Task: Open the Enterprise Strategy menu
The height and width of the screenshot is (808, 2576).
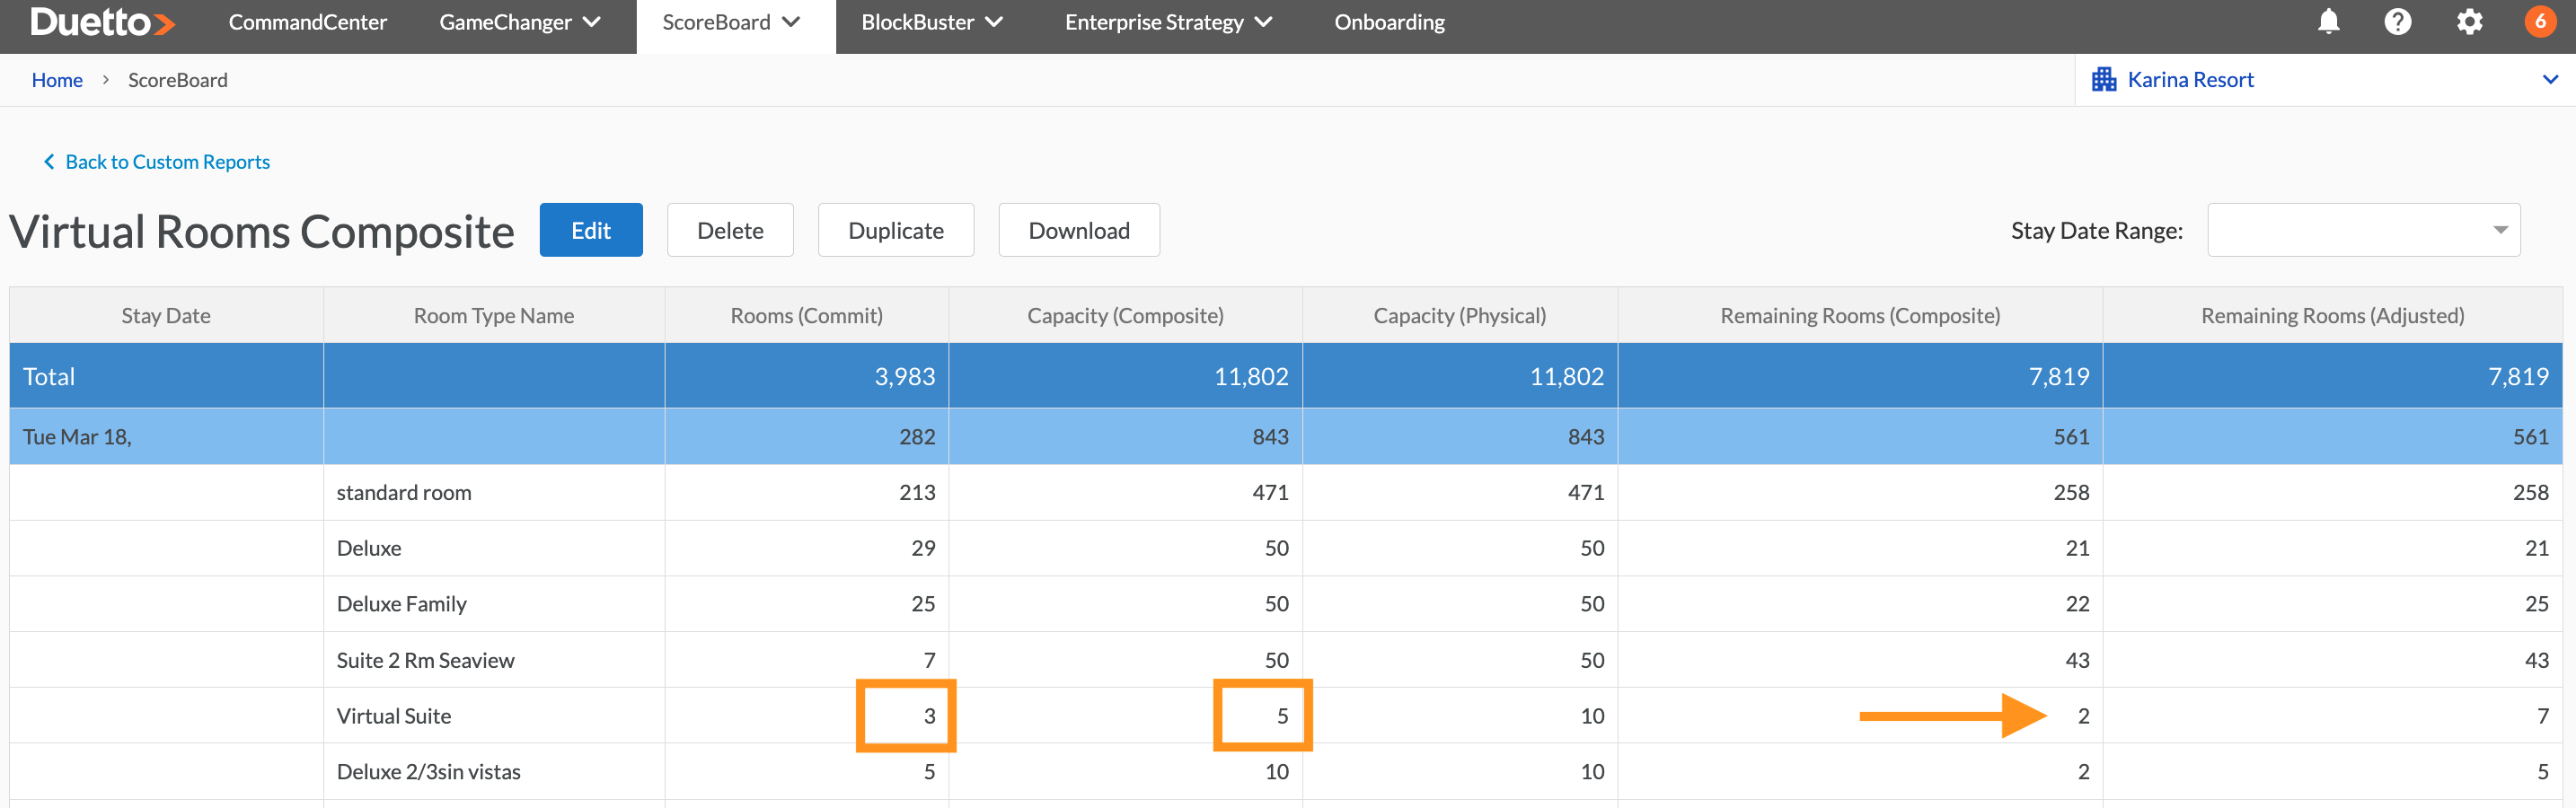Action: [1167, 22]
